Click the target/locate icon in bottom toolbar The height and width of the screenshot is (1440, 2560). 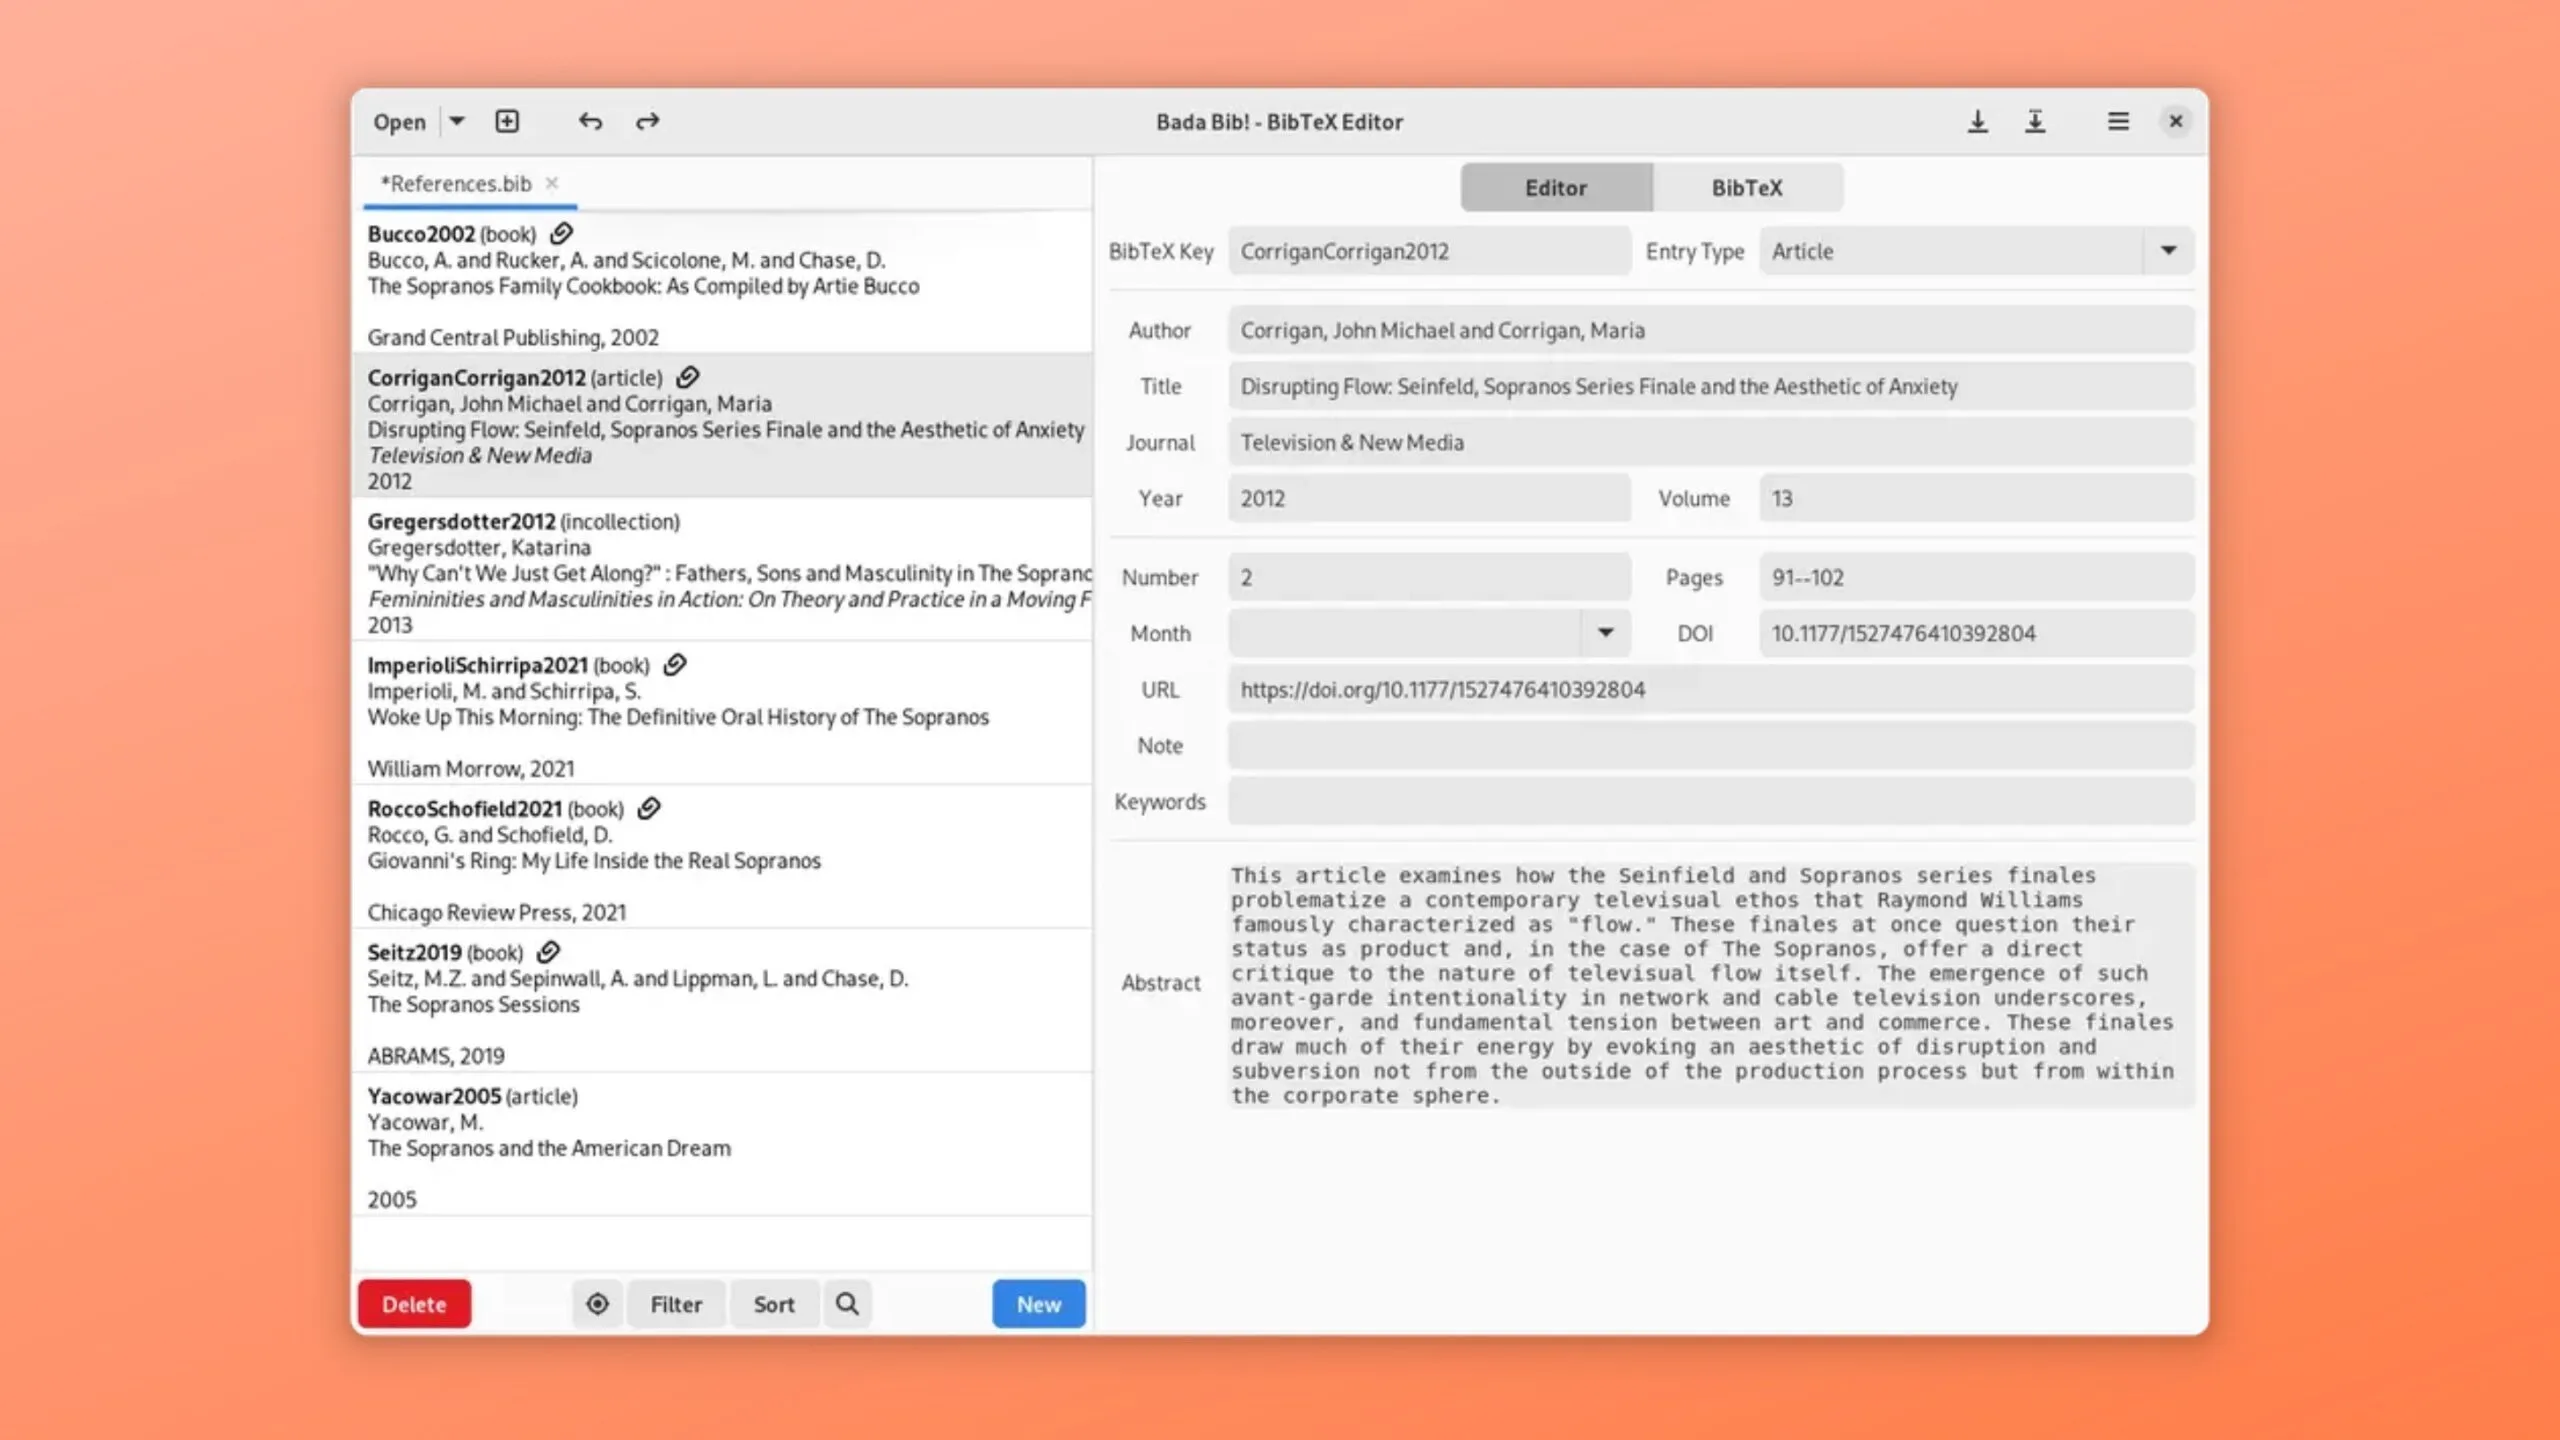pyautogui.click(x=596, y=1303)
